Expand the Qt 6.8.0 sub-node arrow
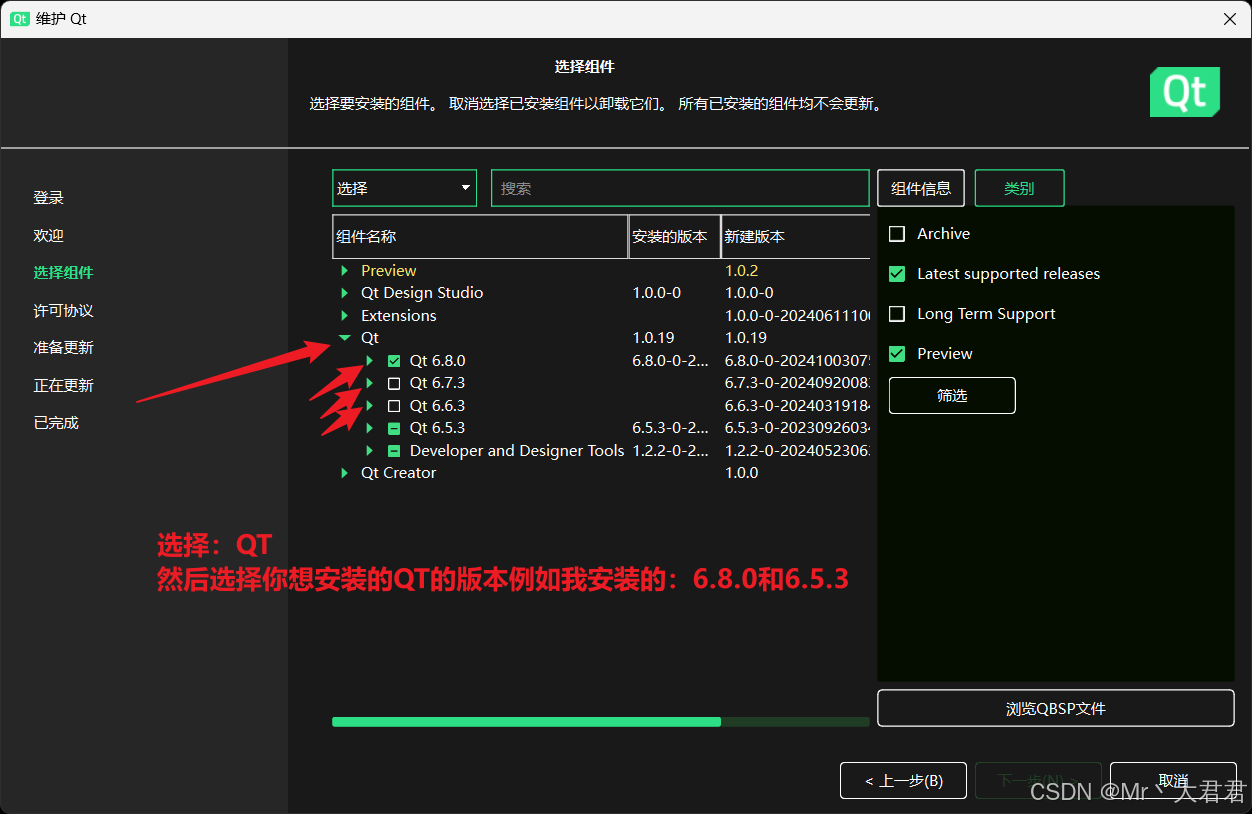Viewport: 1252px width, 814px height. (x=370, y=361)
